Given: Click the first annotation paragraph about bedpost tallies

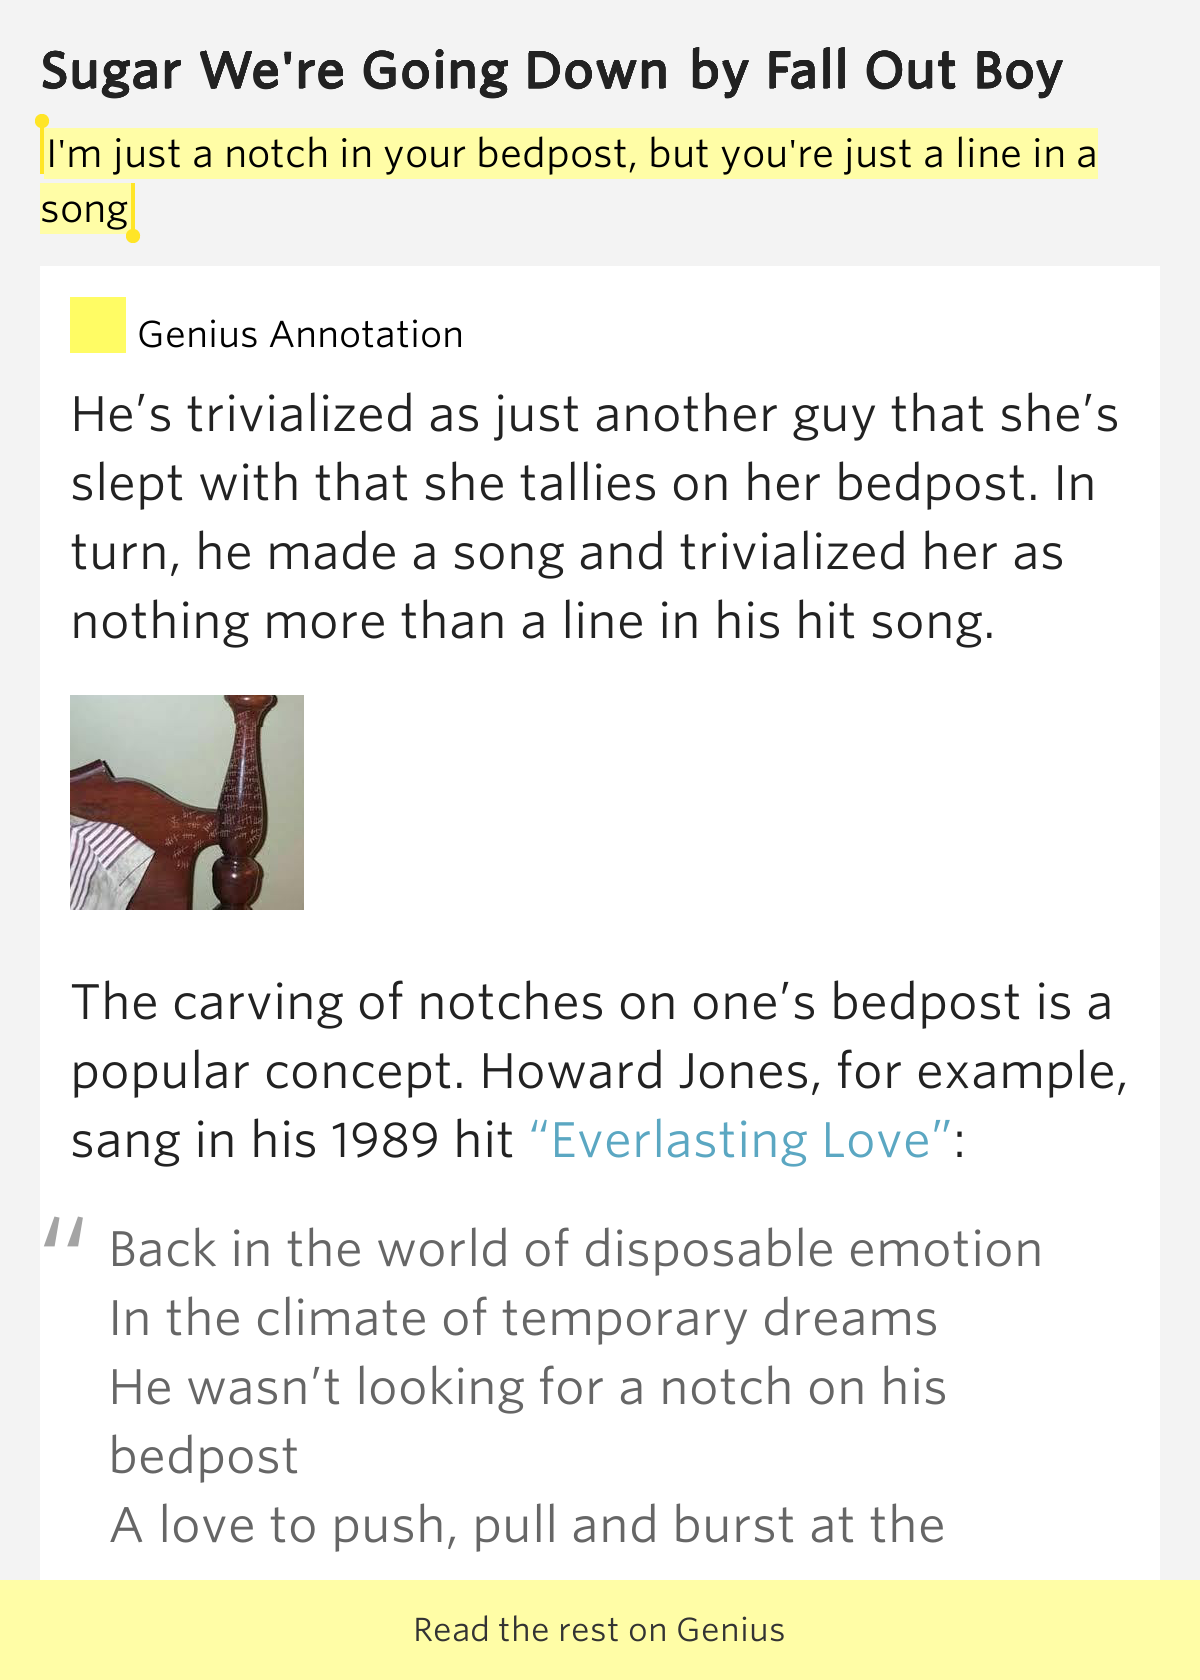Looking at the screenshot, I should (595, 518).
